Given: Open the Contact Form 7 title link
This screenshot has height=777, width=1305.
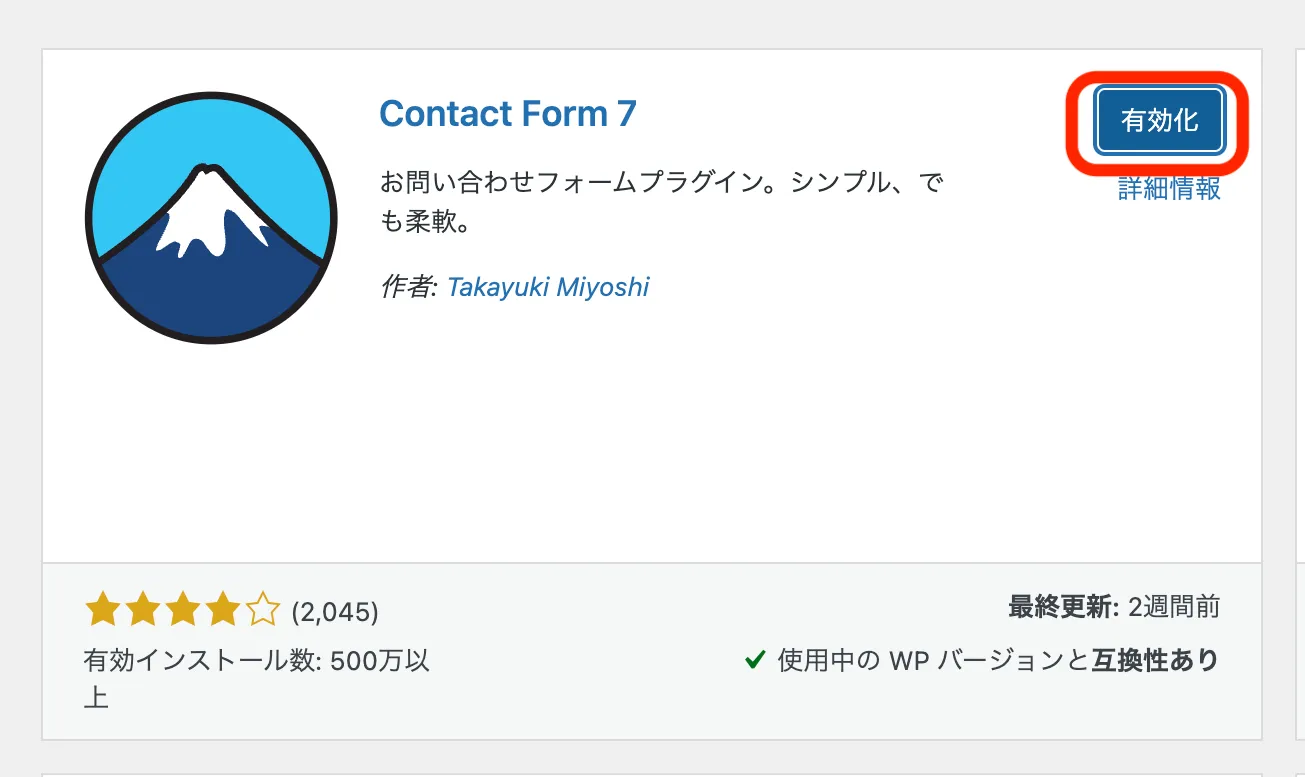Looking at the screenshot, I should click(x=508, y=114).
